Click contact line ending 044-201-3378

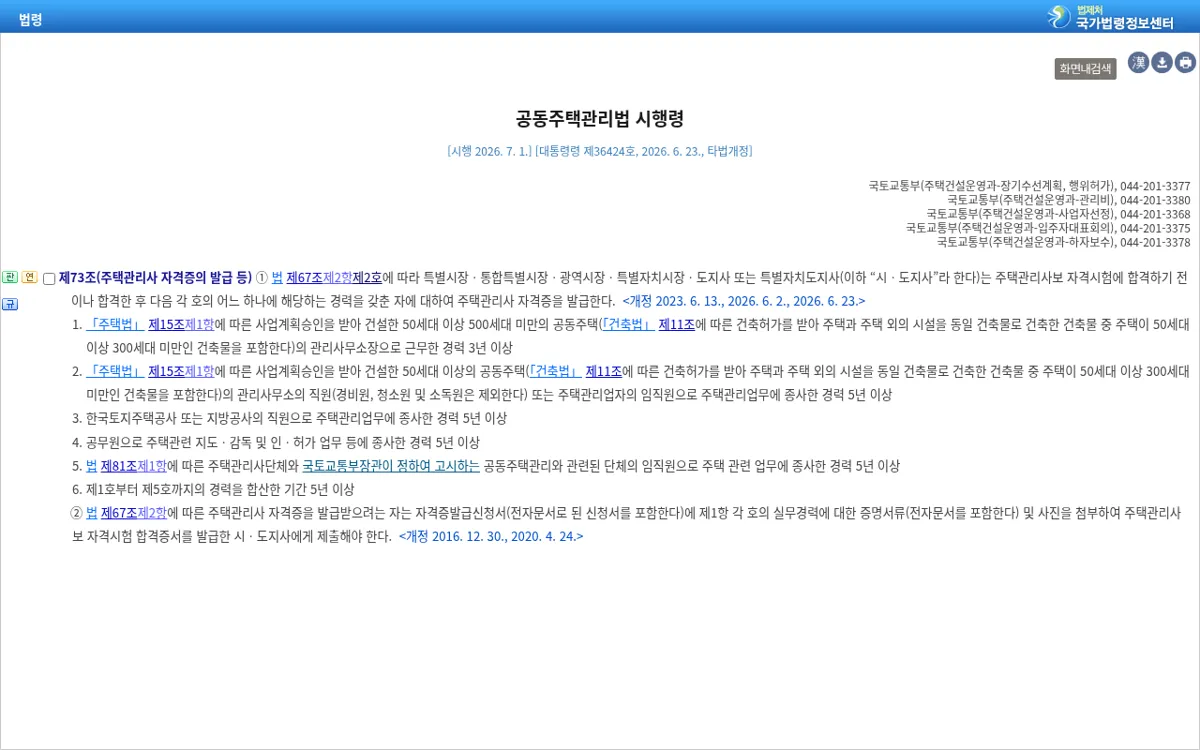1063,242
